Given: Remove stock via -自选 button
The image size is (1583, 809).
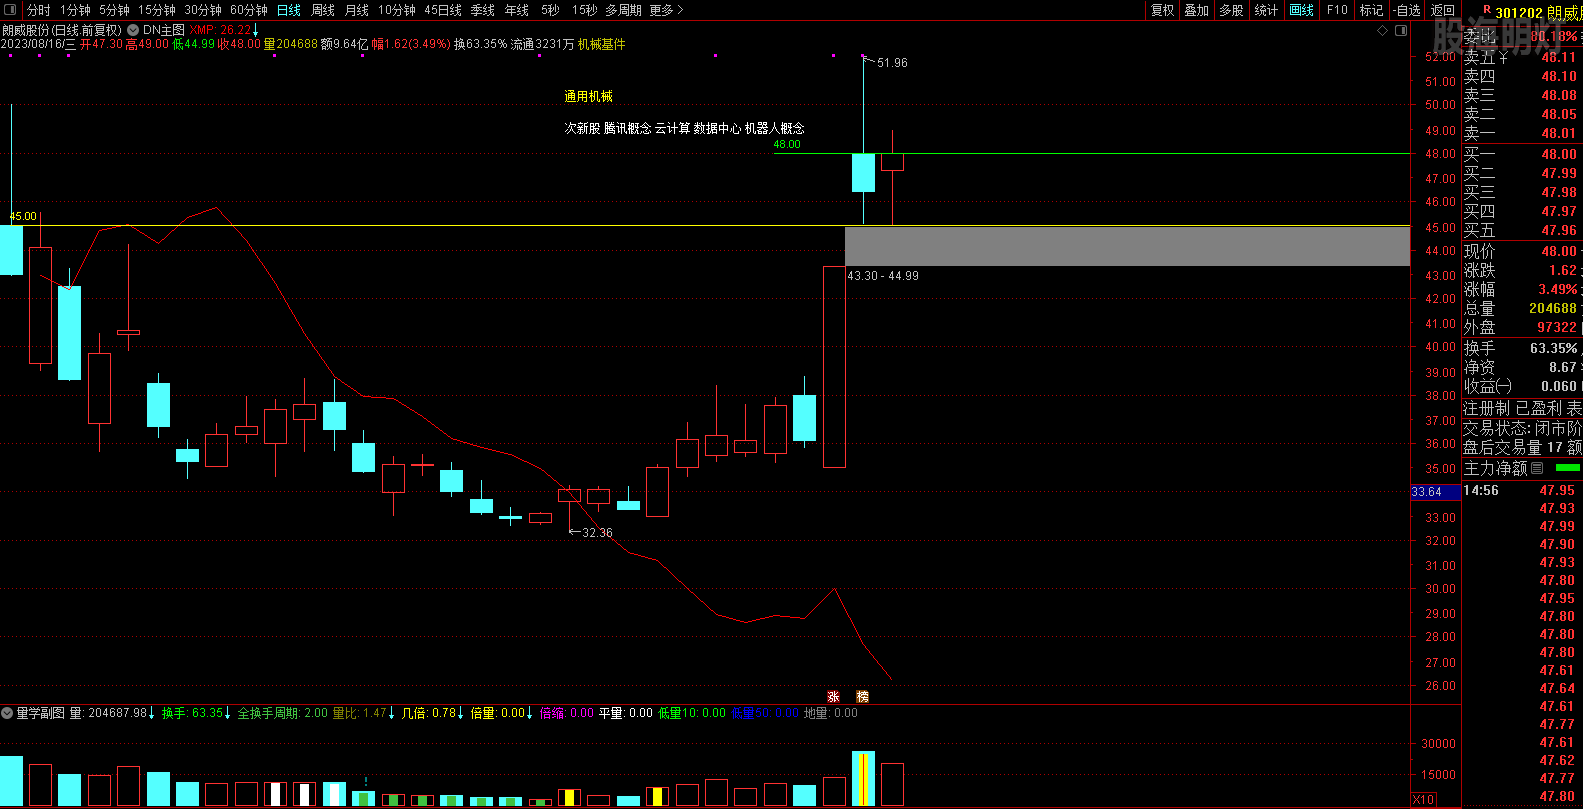Looking at the screenshot, I should coord(1407,10).
